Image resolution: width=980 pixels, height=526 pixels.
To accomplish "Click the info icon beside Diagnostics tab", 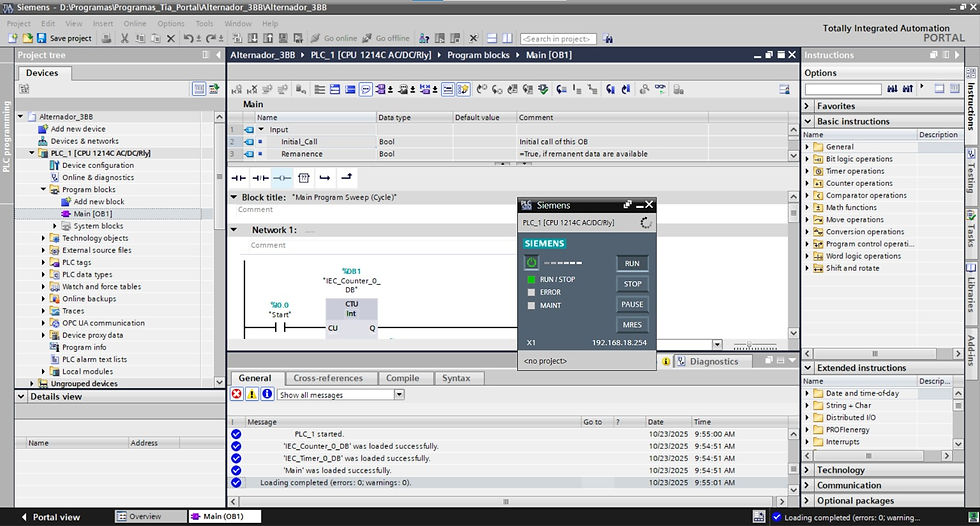I will click(666, 361).
